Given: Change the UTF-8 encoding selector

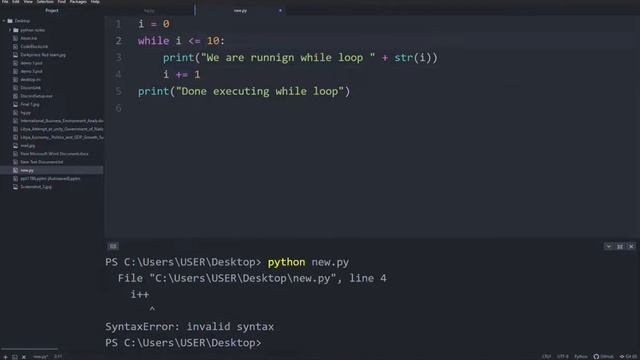Looking at the screenshot, I should click(x=563, y=357).
